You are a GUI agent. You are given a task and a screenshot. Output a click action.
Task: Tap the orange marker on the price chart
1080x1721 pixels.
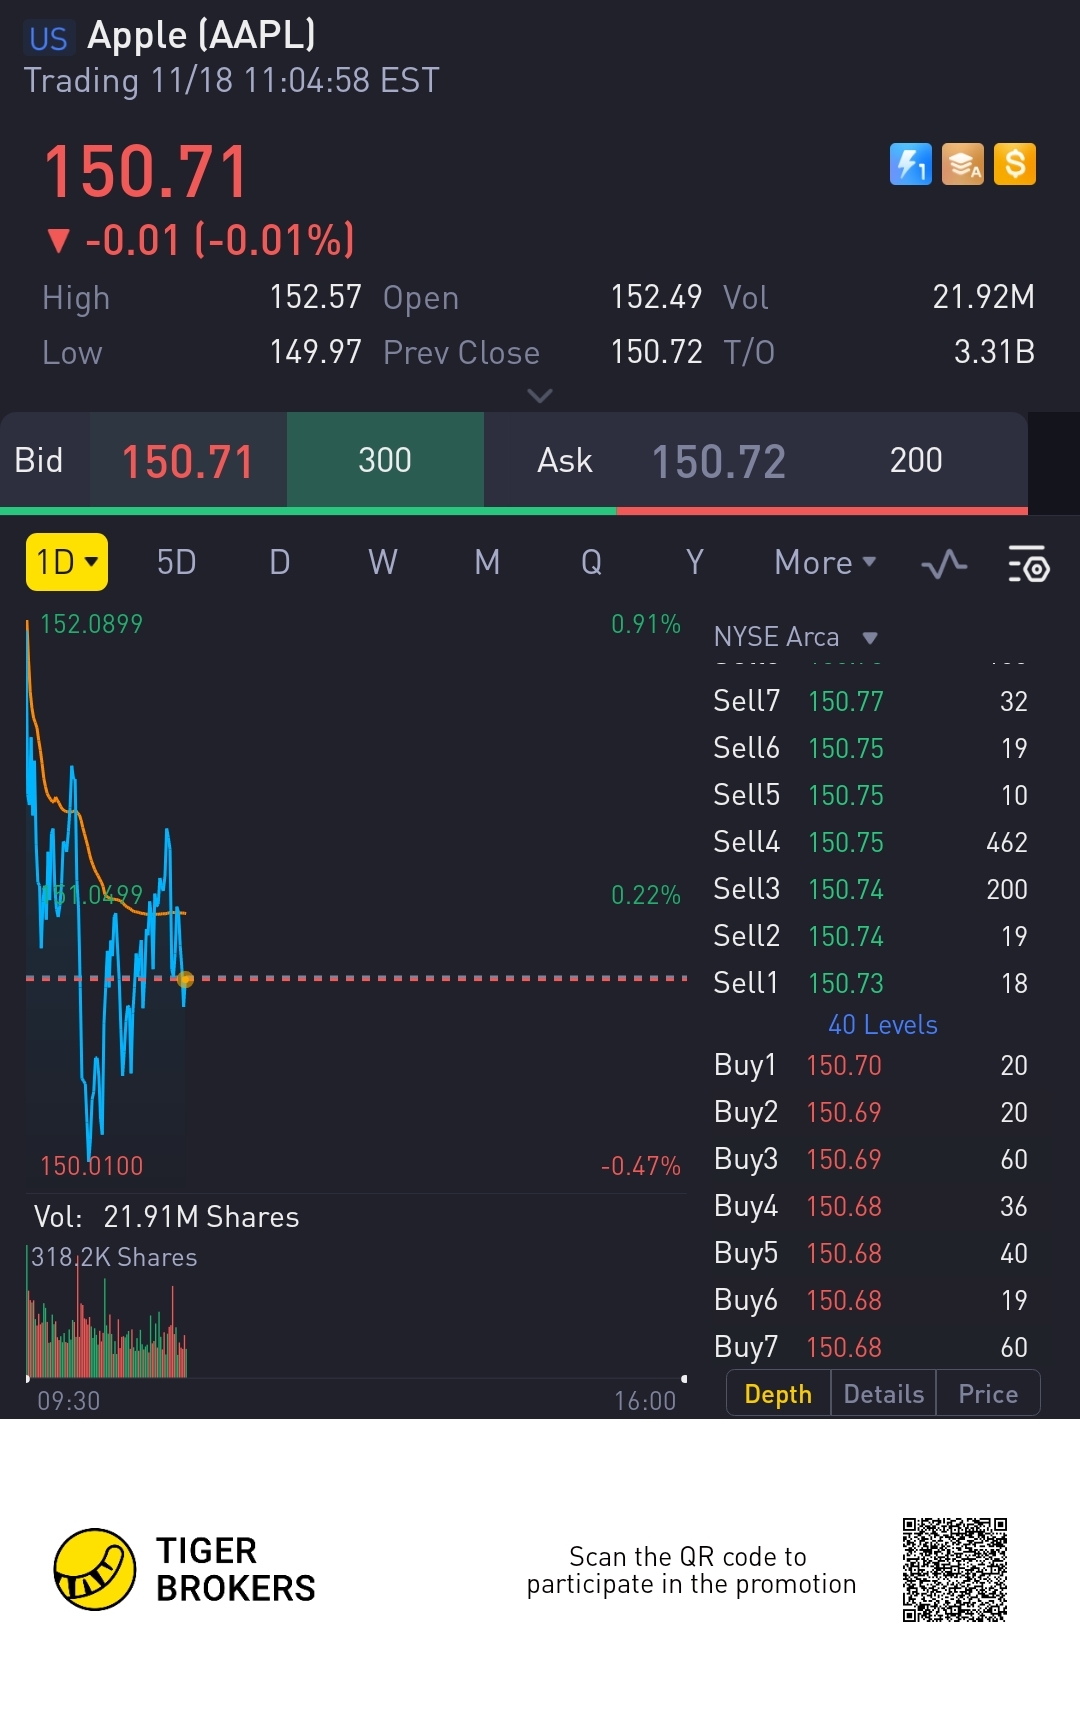185,979
